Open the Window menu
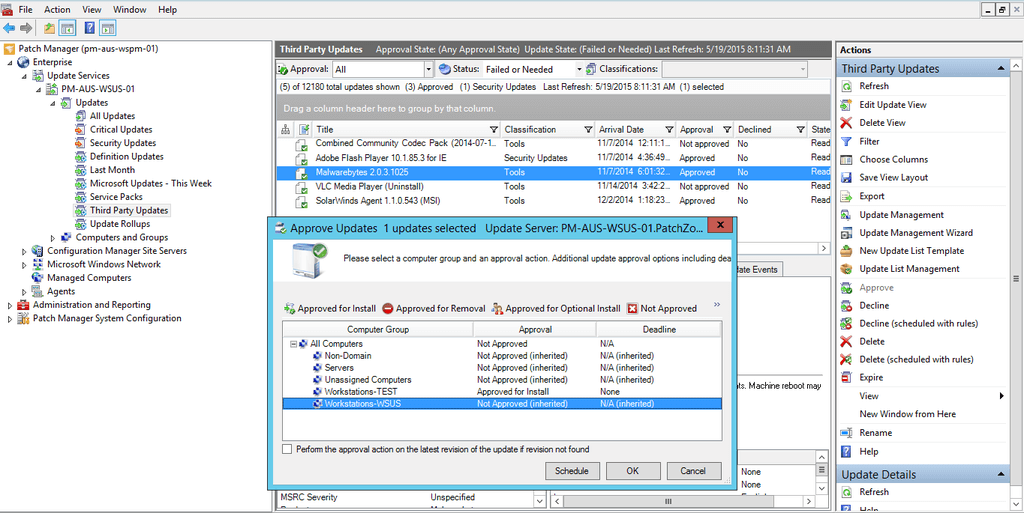1024x513 pixels. (x=130, y=10)
